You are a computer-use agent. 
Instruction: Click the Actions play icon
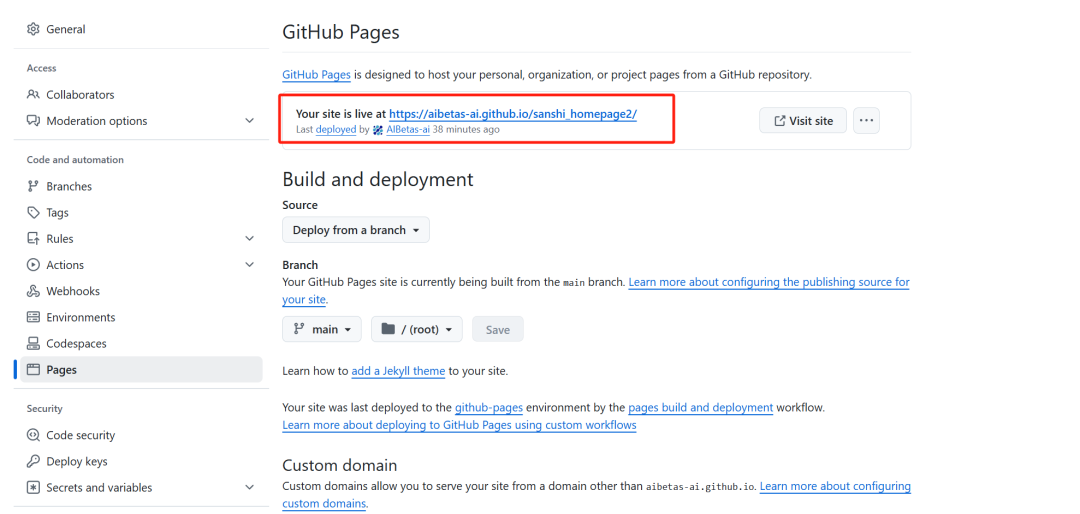[33, 265]
